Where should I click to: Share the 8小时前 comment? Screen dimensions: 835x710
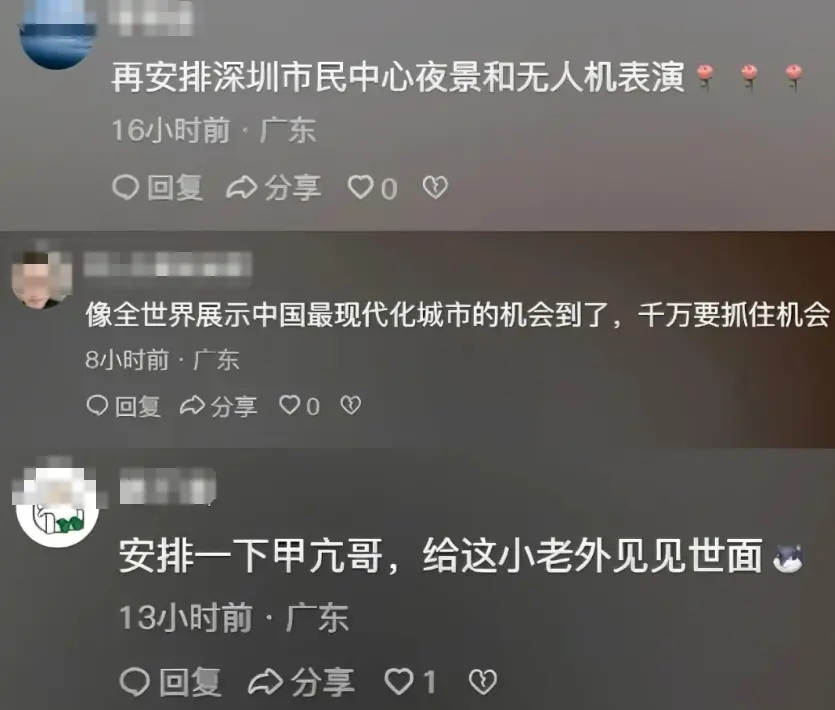point(219,406)
